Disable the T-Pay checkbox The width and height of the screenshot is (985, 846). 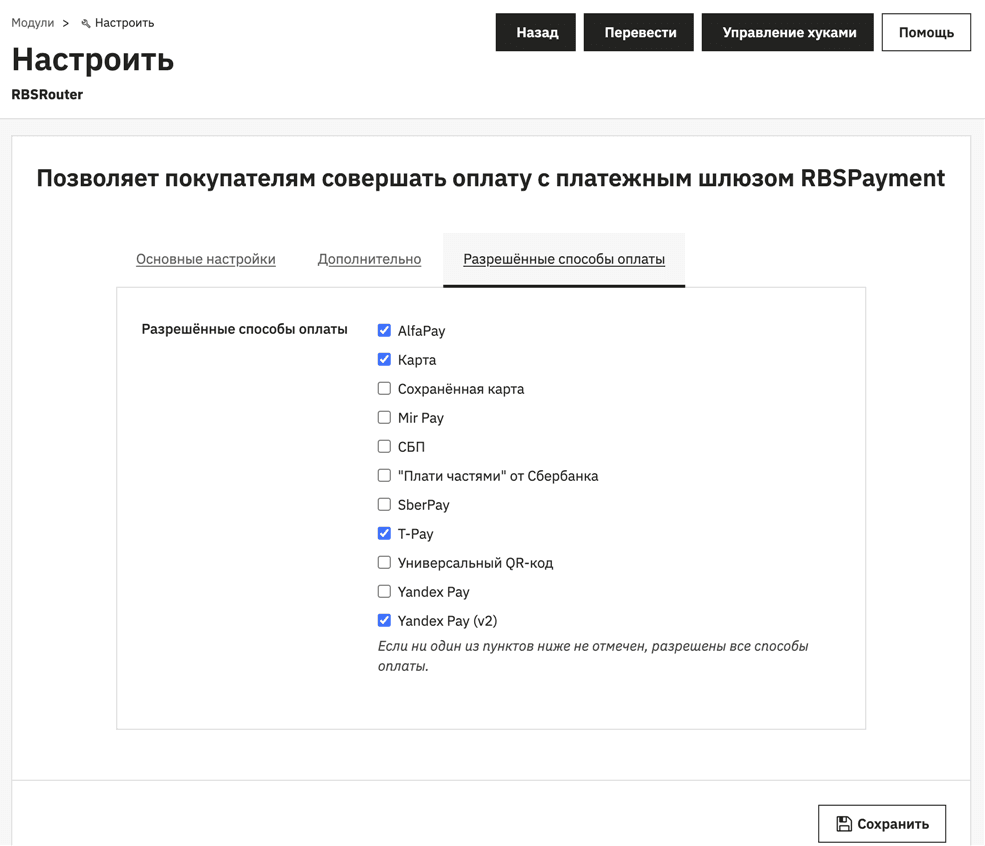point(384,533)
